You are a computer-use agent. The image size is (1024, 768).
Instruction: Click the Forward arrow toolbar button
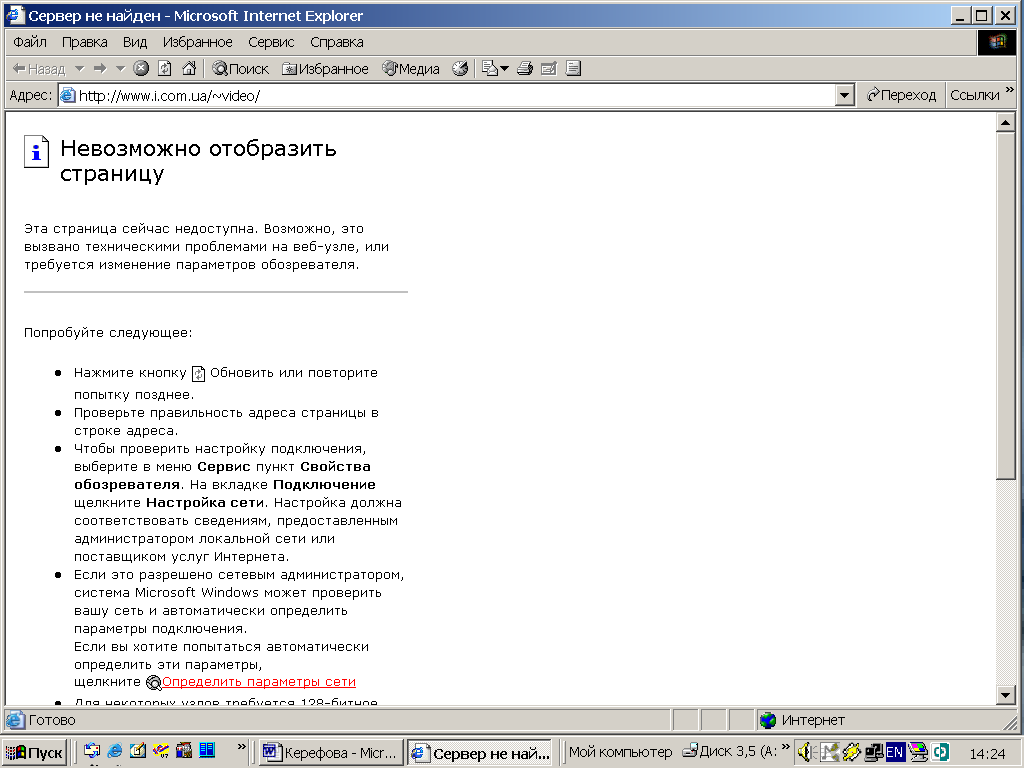(x=100, y=69)
